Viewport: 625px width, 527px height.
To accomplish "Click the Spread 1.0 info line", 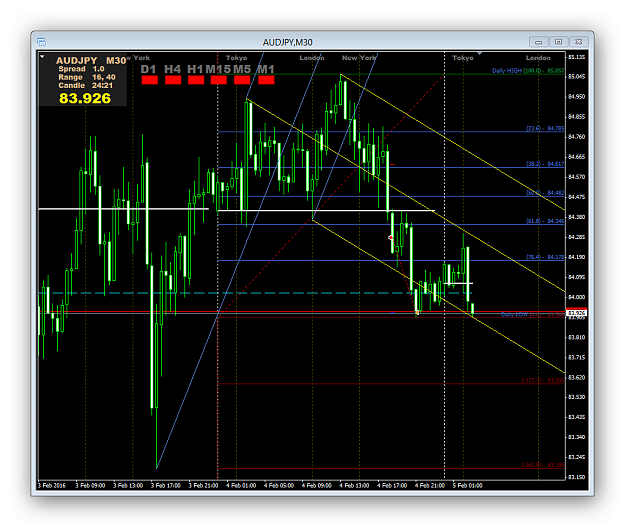I will click(81, 69).
